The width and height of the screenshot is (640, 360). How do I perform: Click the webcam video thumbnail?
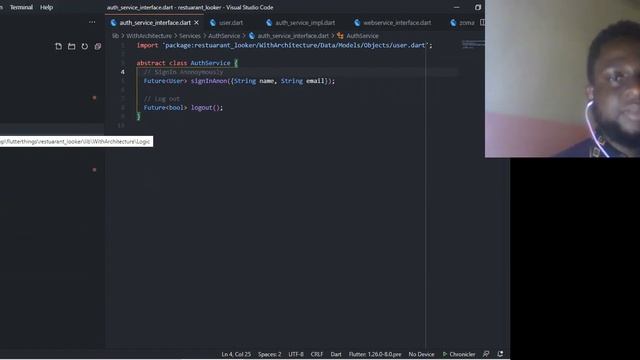[562, 78]
